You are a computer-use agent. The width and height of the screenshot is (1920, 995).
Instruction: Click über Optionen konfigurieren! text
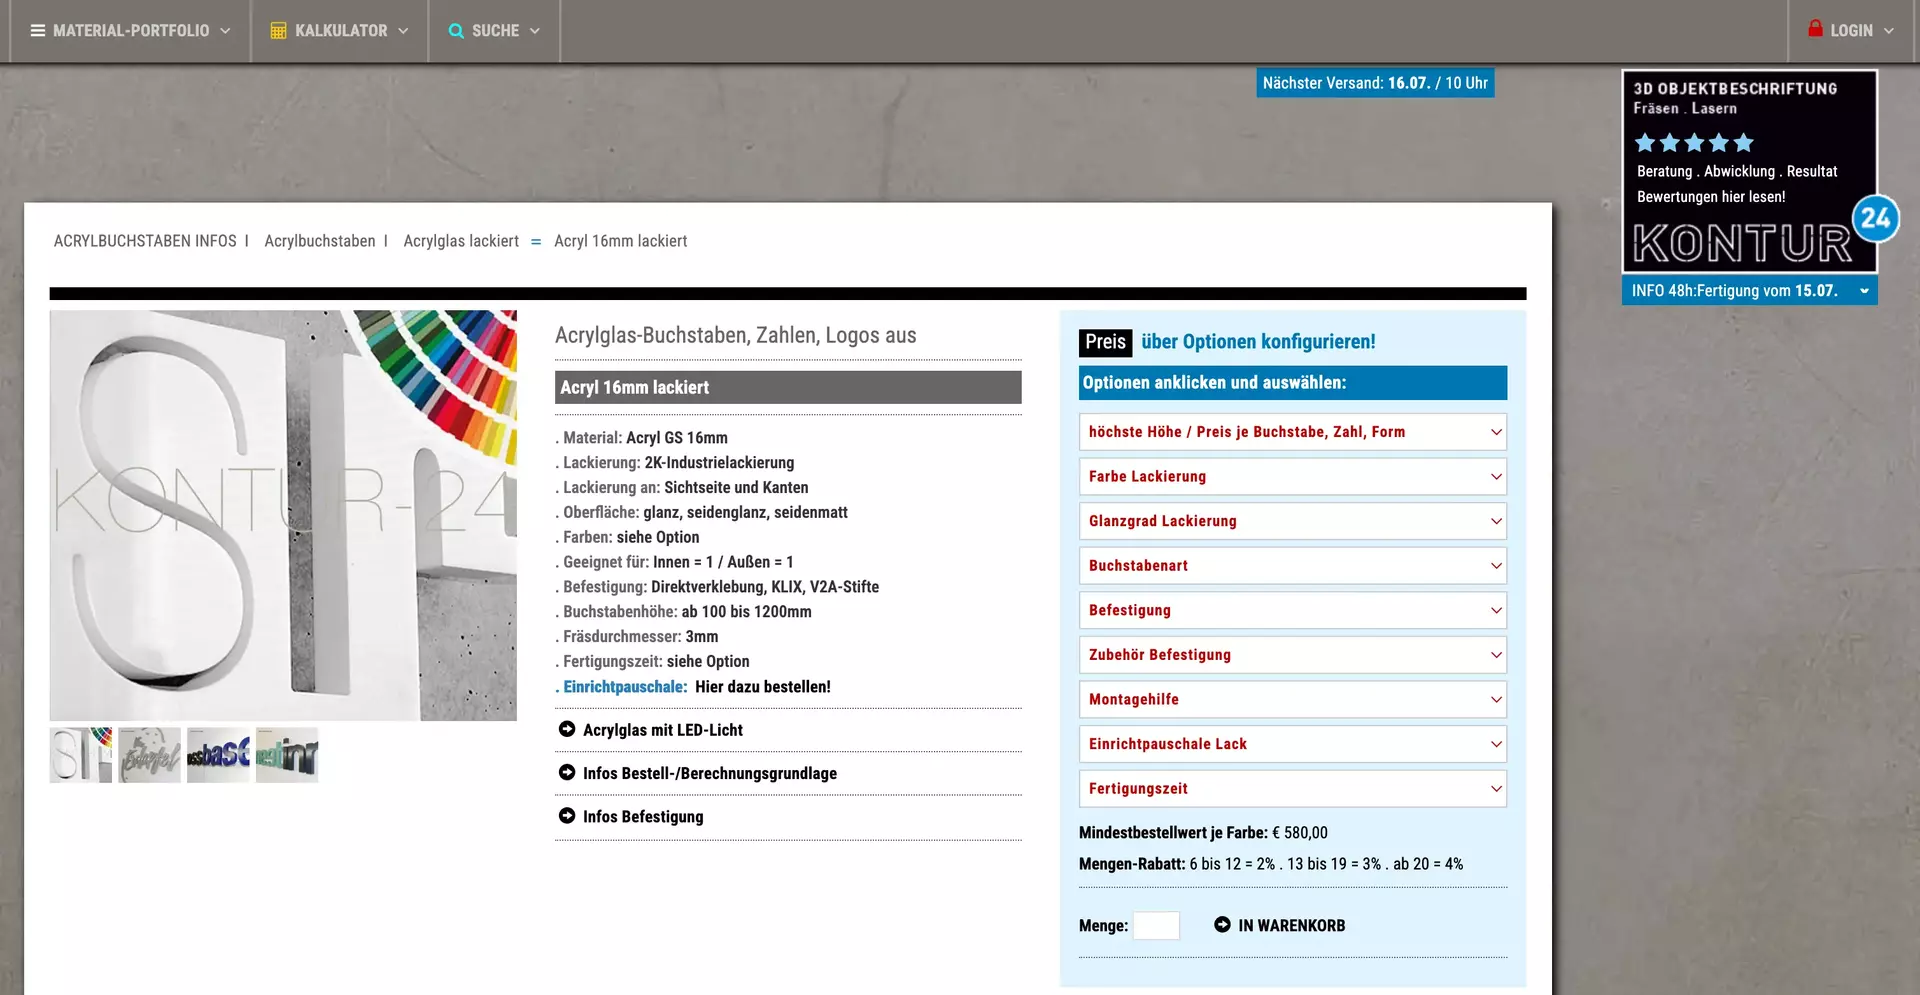click(x=1258, y=342)
